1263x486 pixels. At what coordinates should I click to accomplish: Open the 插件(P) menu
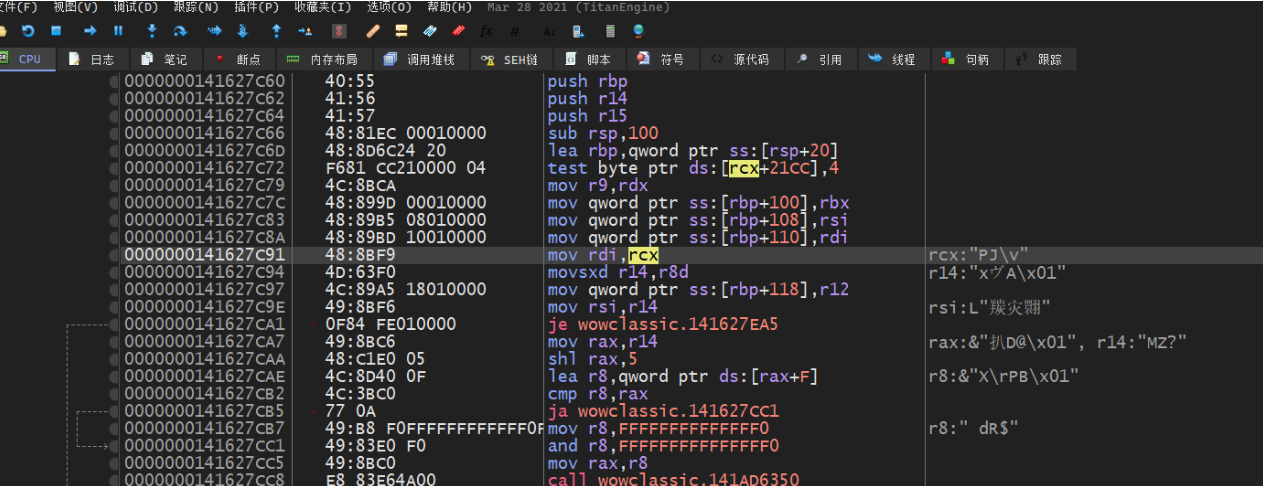click(x=256, y=7)
